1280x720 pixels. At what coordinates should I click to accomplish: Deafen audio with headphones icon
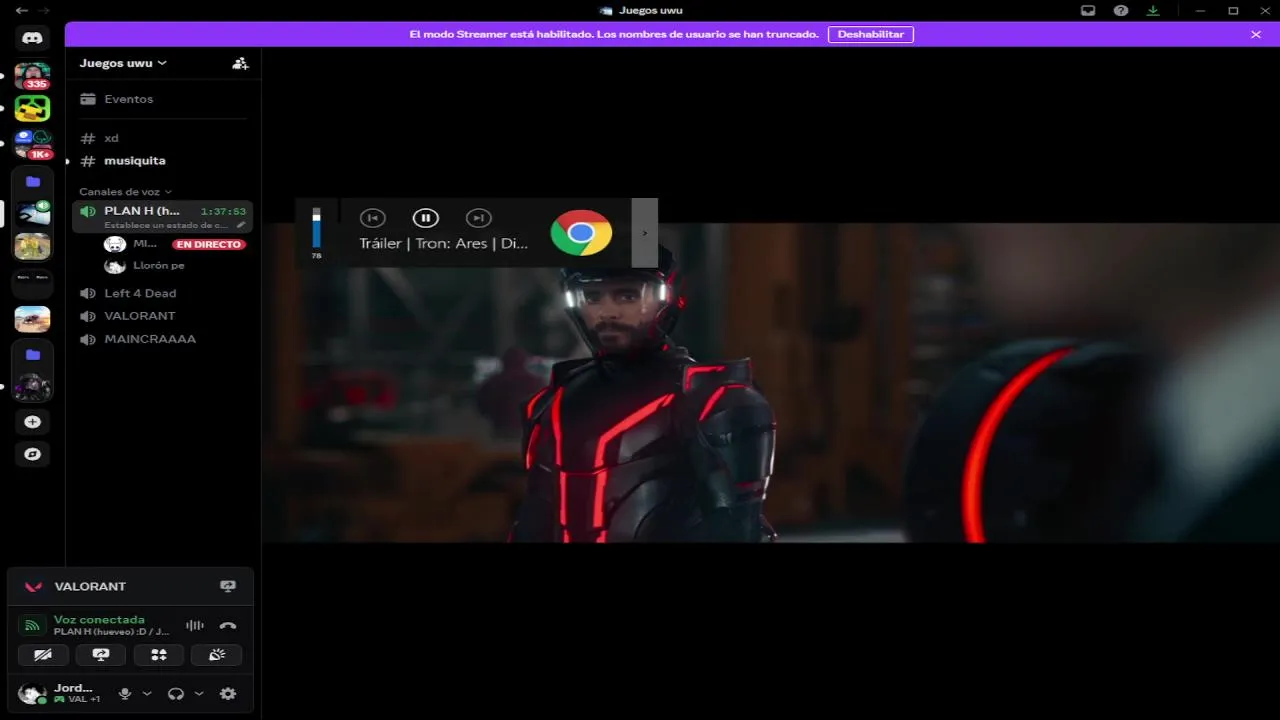[x=176, y=694]
